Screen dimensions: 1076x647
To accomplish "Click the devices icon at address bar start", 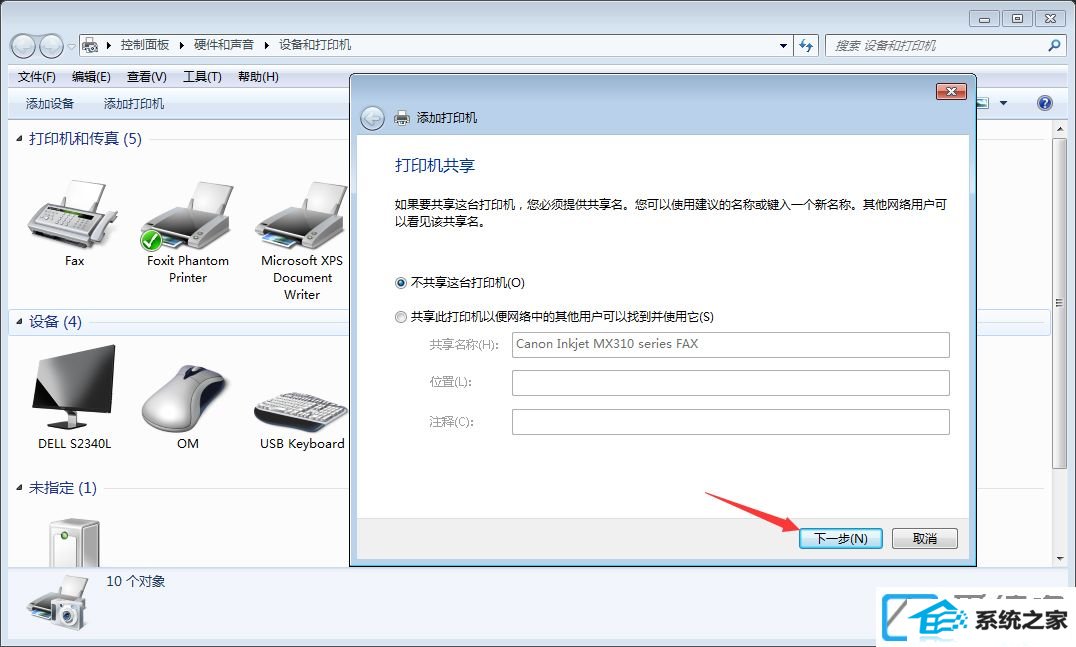I will [x=90, y=45].
